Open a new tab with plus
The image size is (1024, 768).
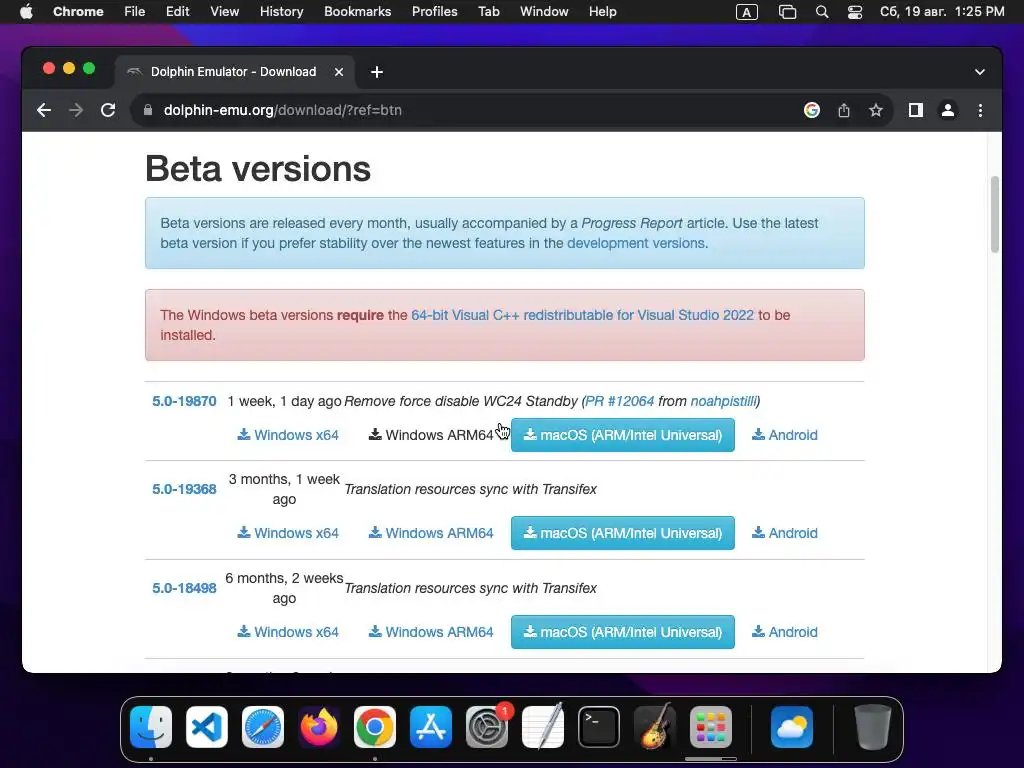(x=377, y=72)
